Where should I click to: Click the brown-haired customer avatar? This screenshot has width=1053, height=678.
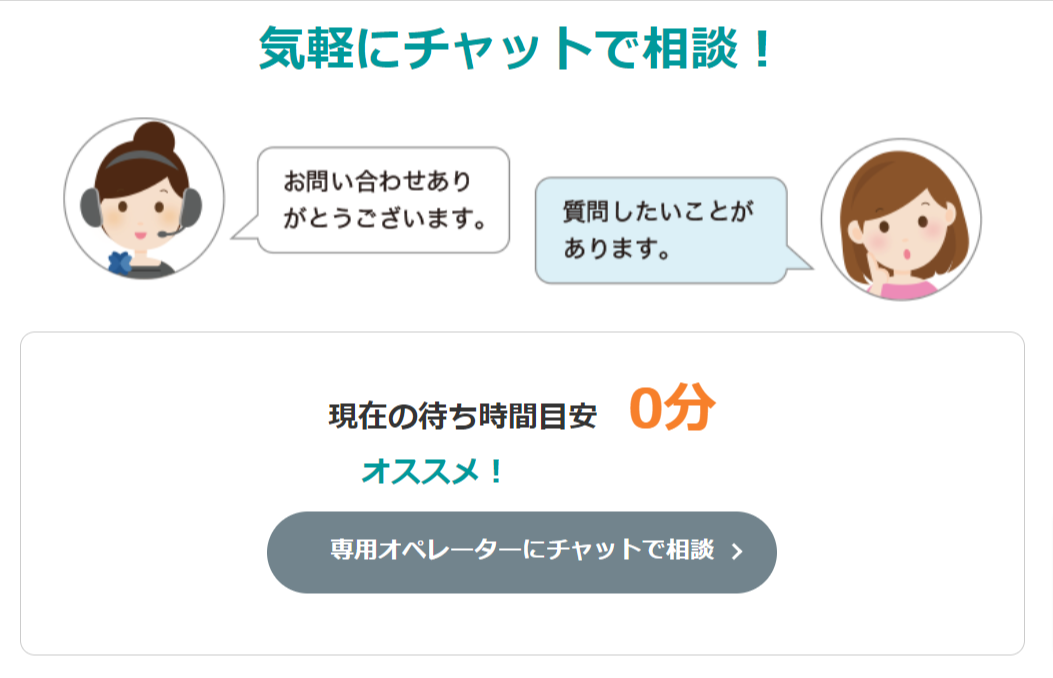(901, 219)
